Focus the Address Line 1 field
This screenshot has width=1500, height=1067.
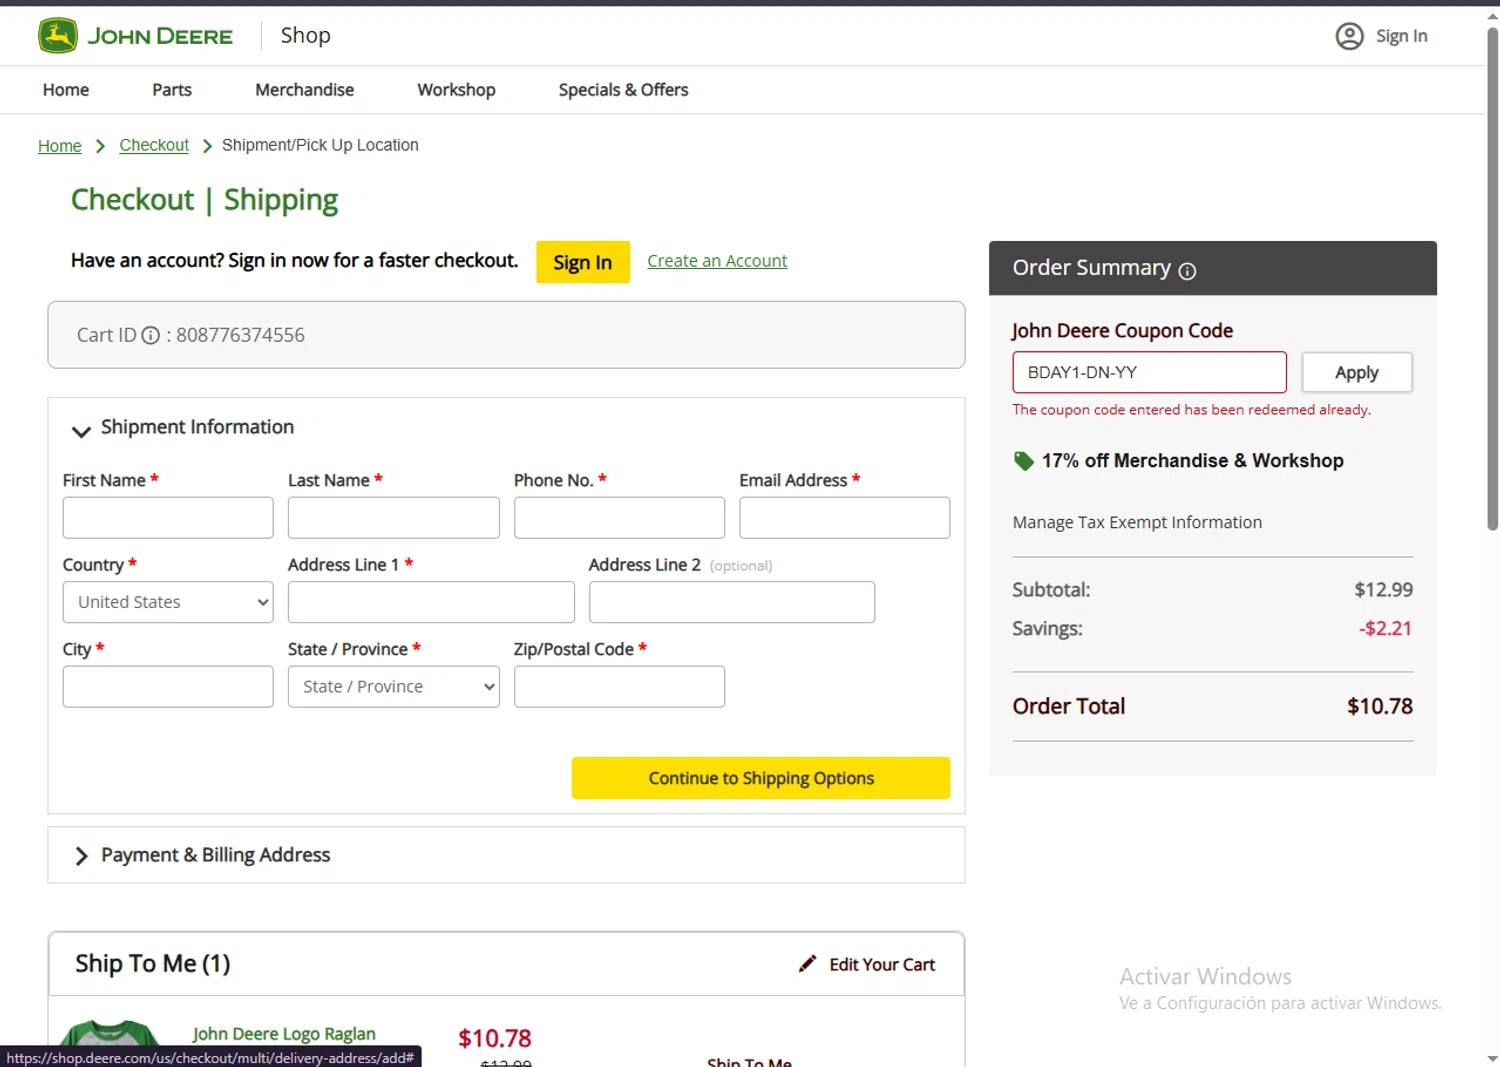pyautogui.click(x=431, y=602)
